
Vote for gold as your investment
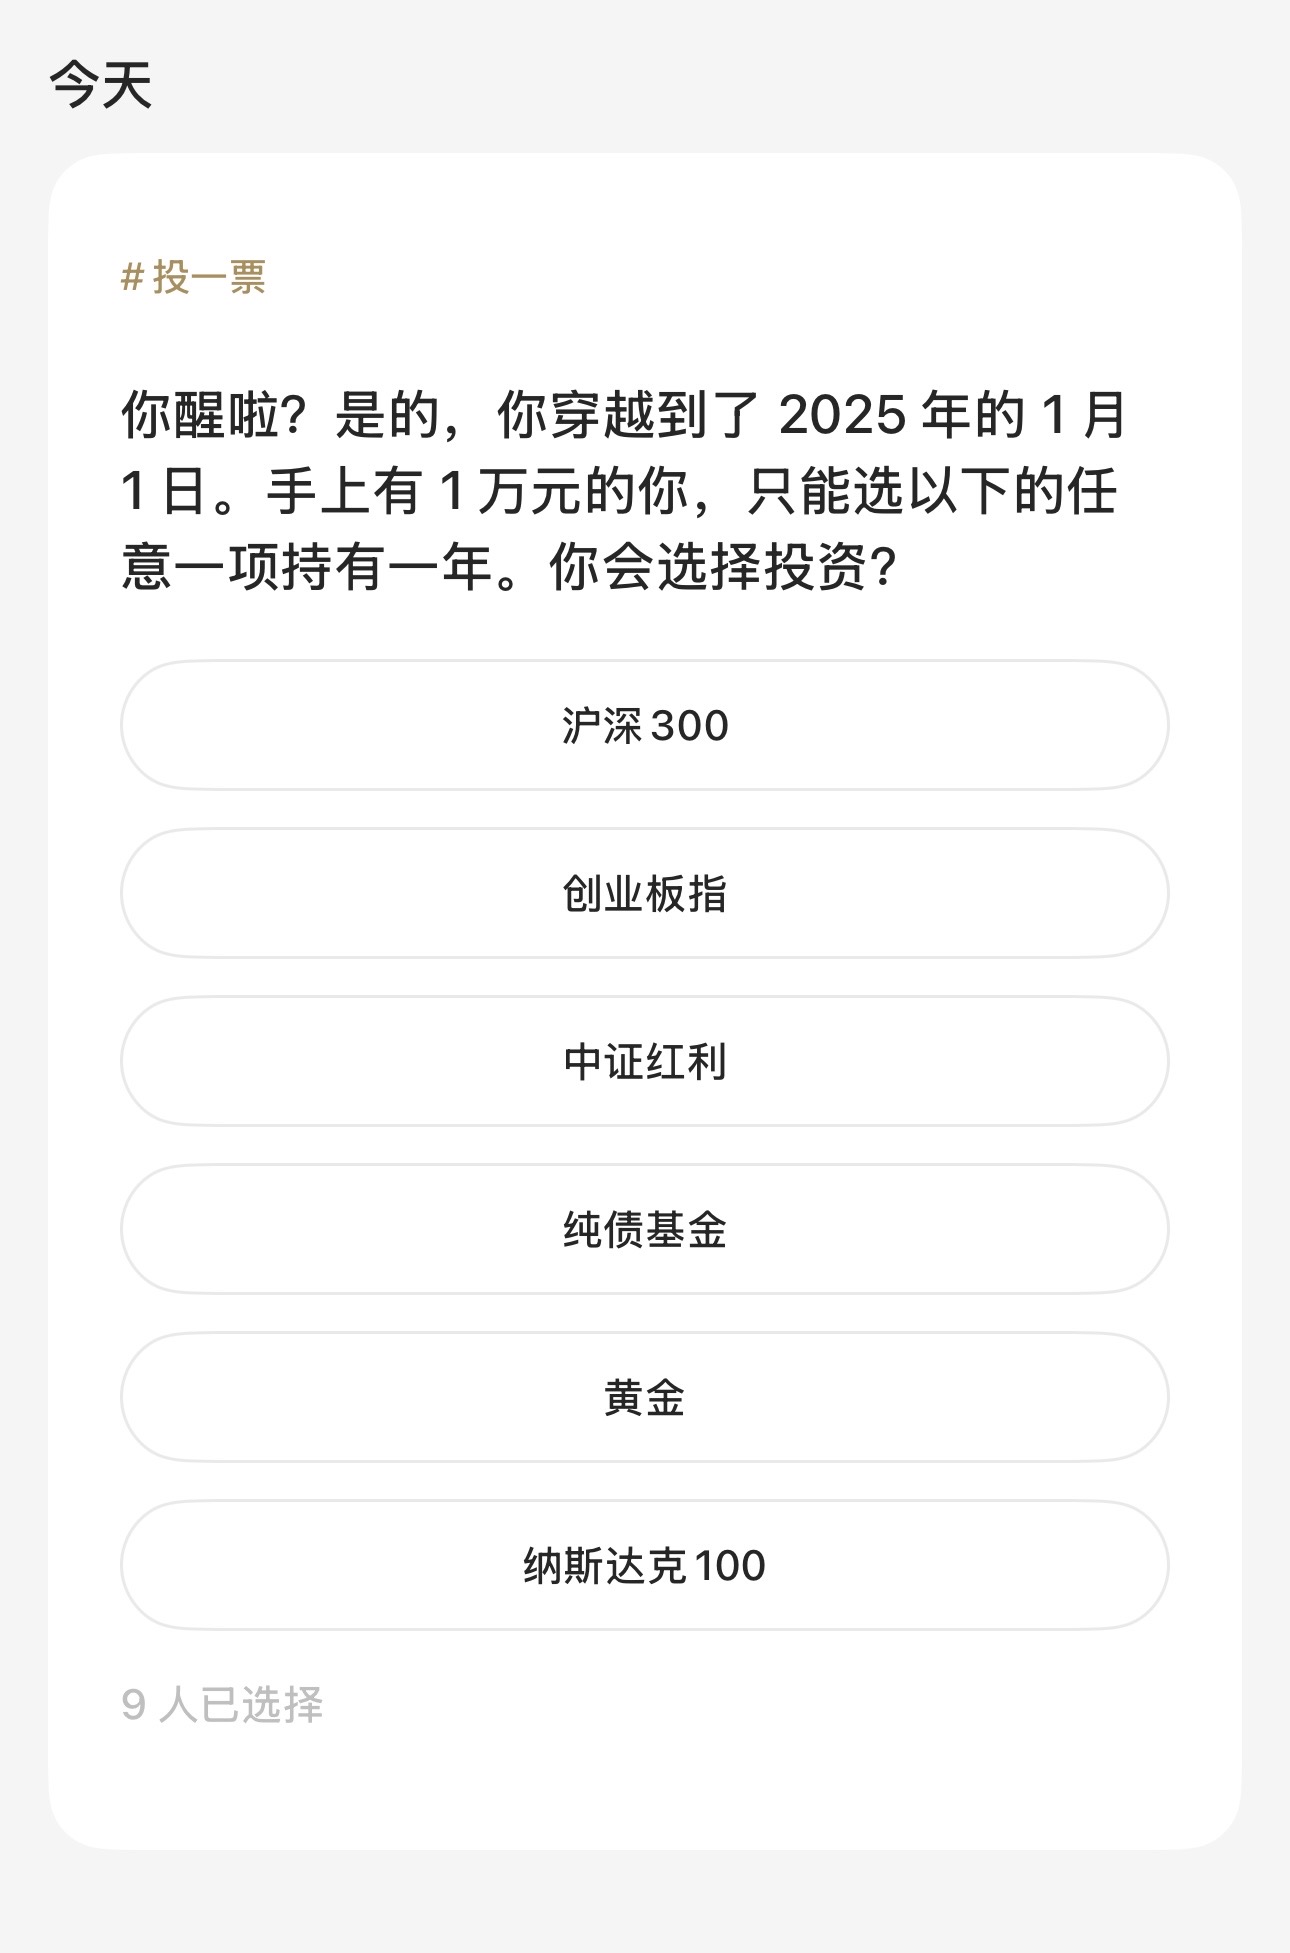point(644,1397)
